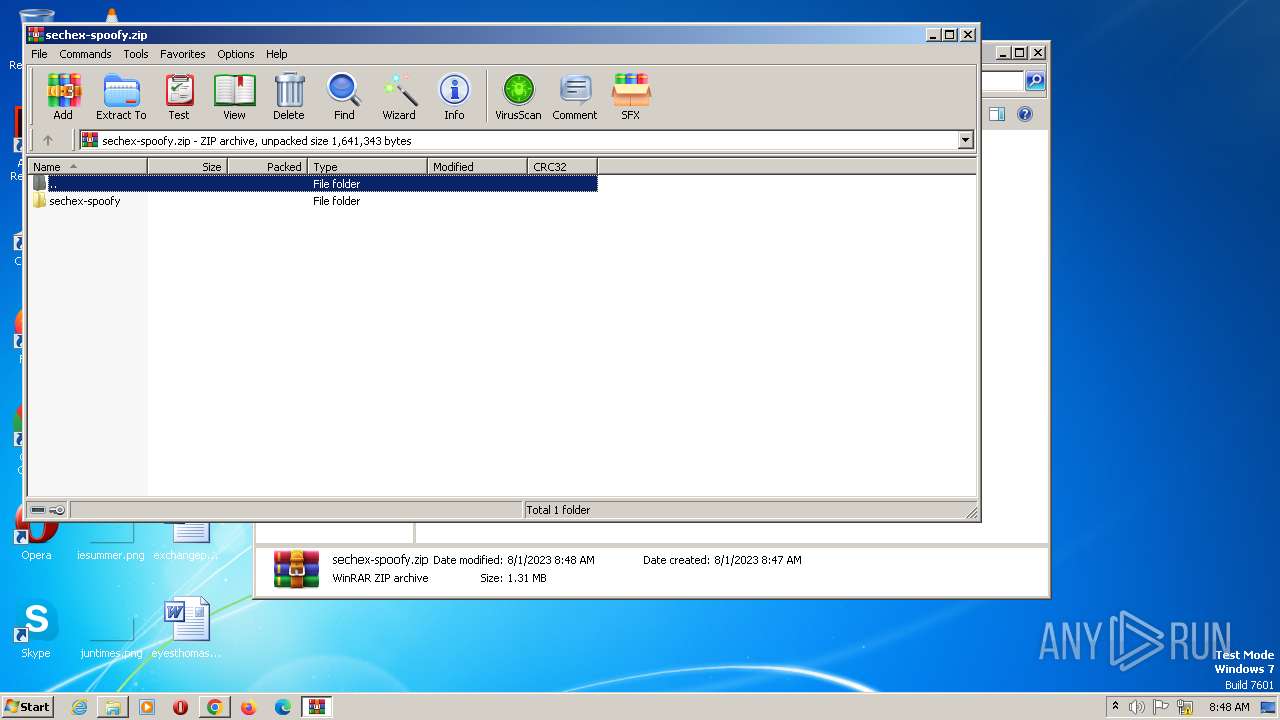The image size is (1280, 720).
Task: Open the Favorites menu
Action: pyautogui.click(x=183, y=54)
